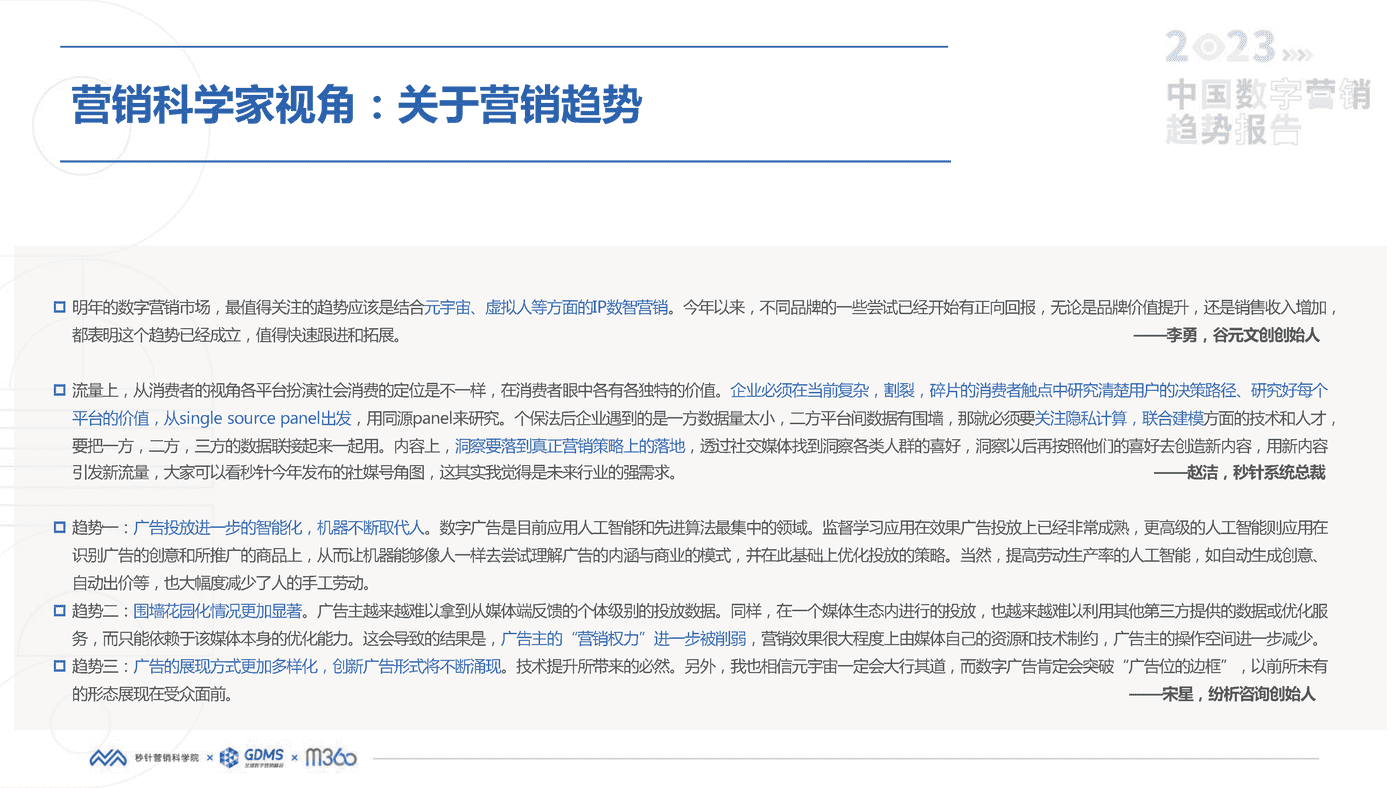Click blue phrase "从single source panel出发"

[257, 418]
